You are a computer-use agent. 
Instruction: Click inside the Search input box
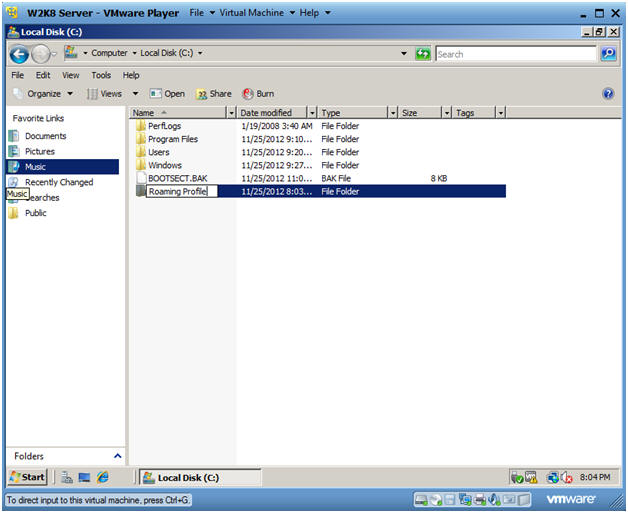[516, 54]
